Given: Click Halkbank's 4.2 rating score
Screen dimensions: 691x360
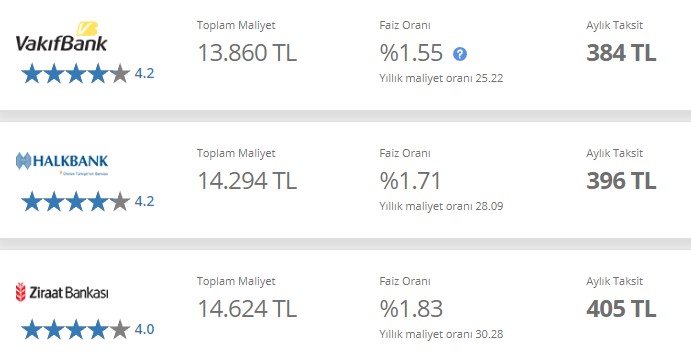Looking at the screenshot, I should pos(145,201).
